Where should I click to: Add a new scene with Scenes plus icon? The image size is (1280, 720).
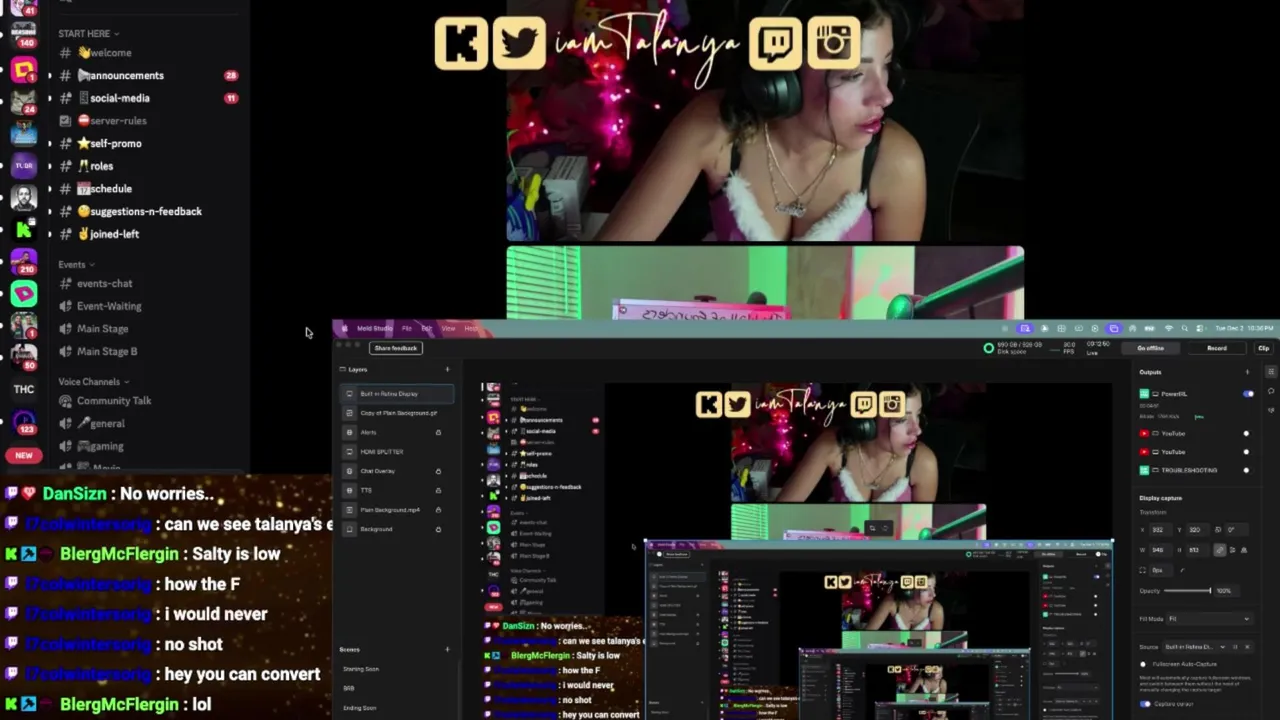coord(447,650)
